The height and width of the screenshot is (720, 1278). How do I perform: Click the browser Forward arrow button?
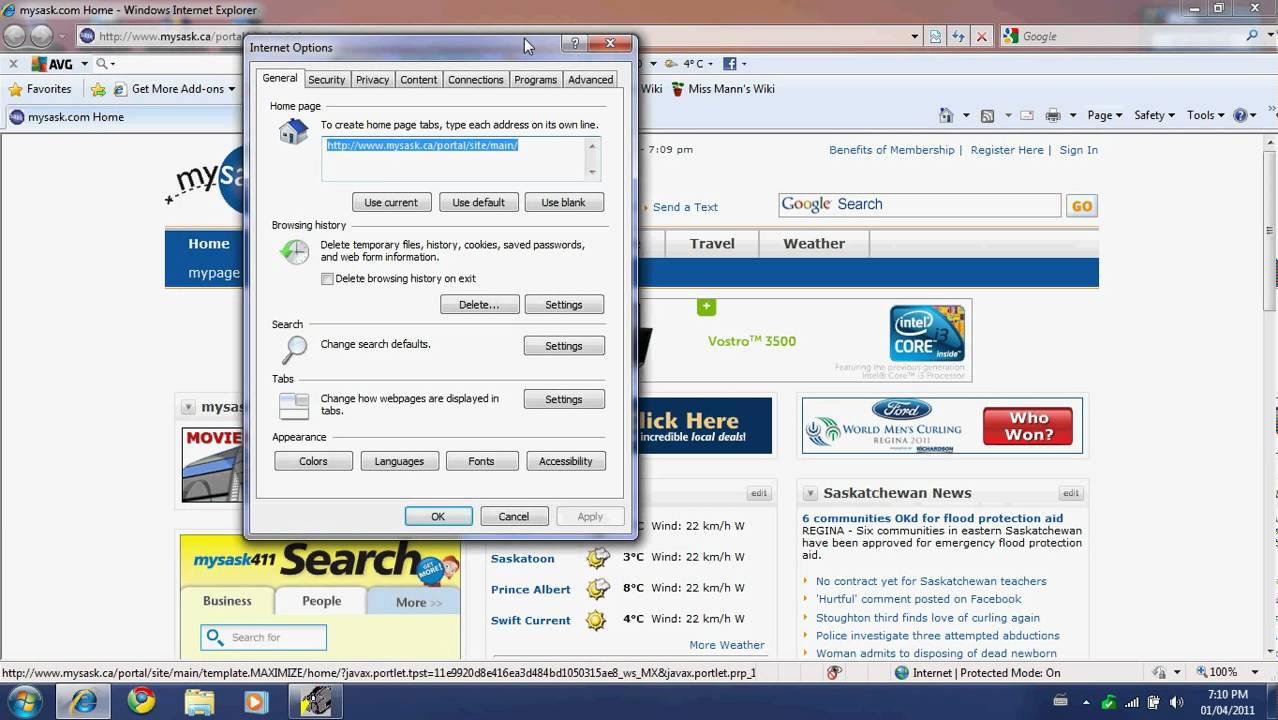pyautogui.click(x=41, y=36)
